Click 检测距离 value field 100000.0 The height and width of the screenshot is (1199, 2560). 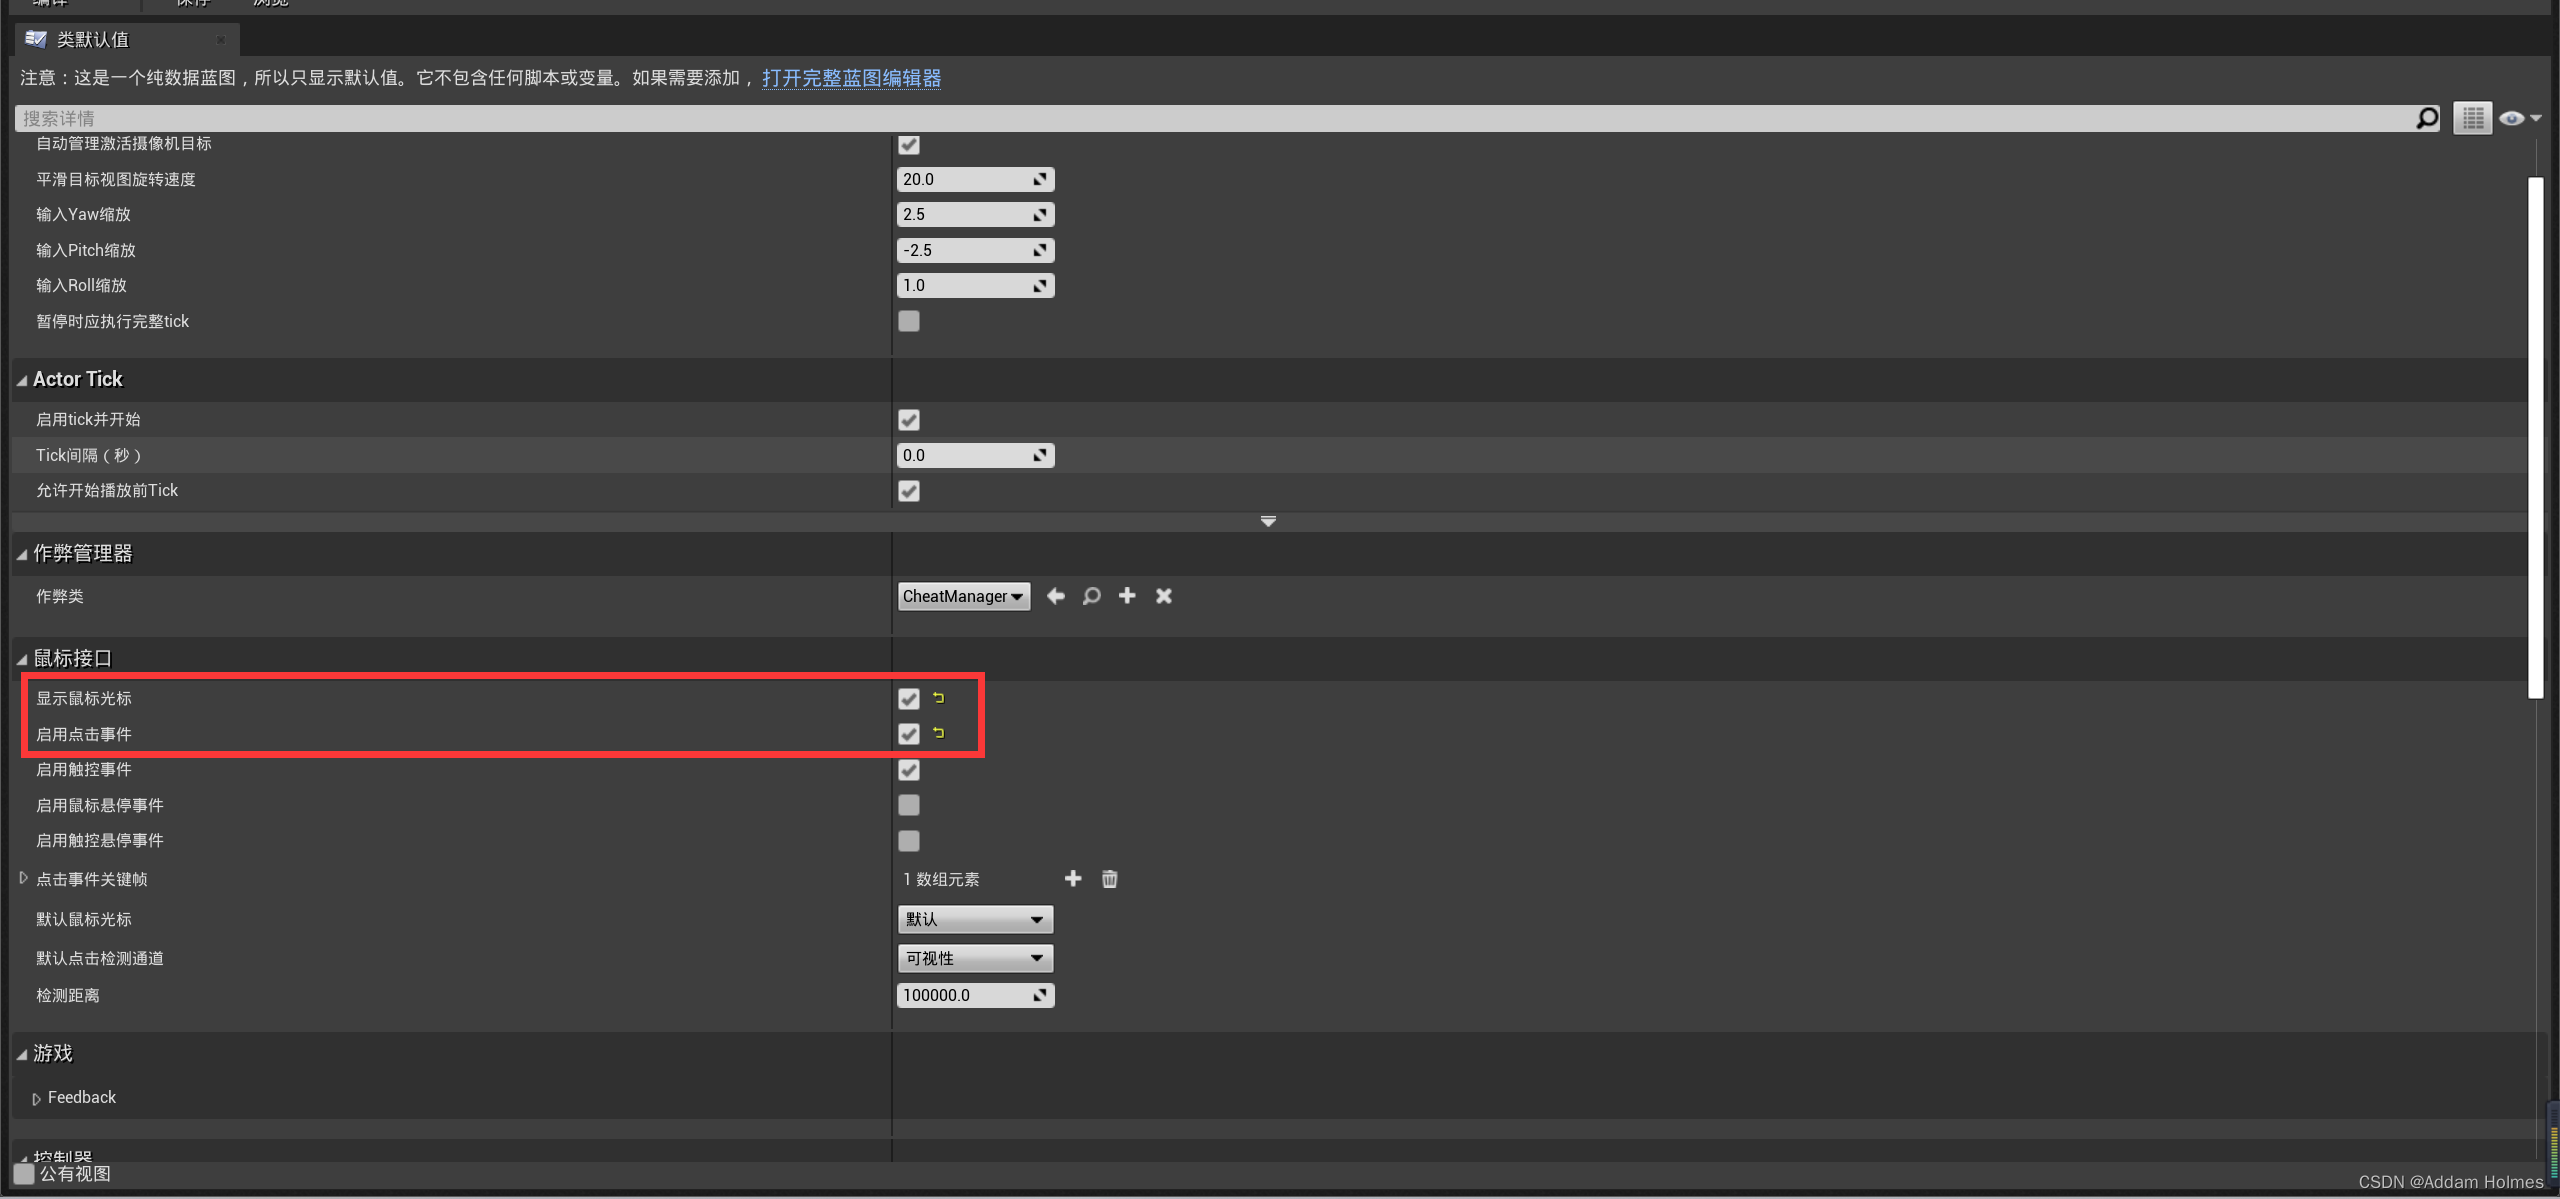tap(975, 995)
